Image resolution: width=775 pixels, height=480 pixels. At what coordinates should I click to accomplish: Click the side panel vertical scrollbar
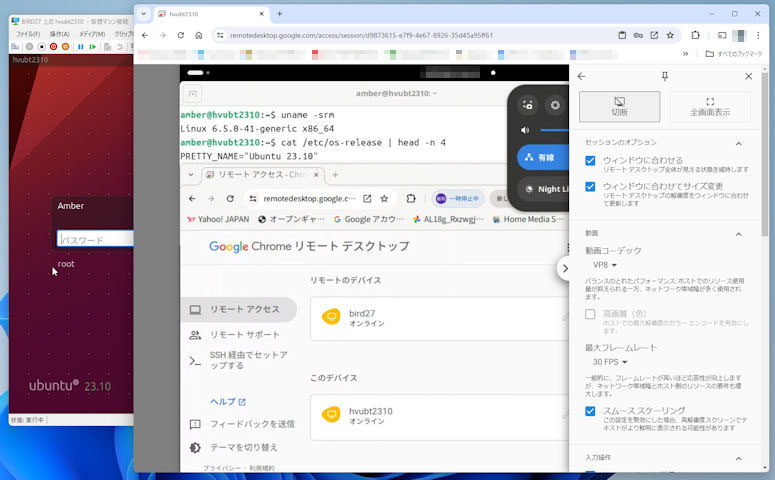[x=765, y=153]
